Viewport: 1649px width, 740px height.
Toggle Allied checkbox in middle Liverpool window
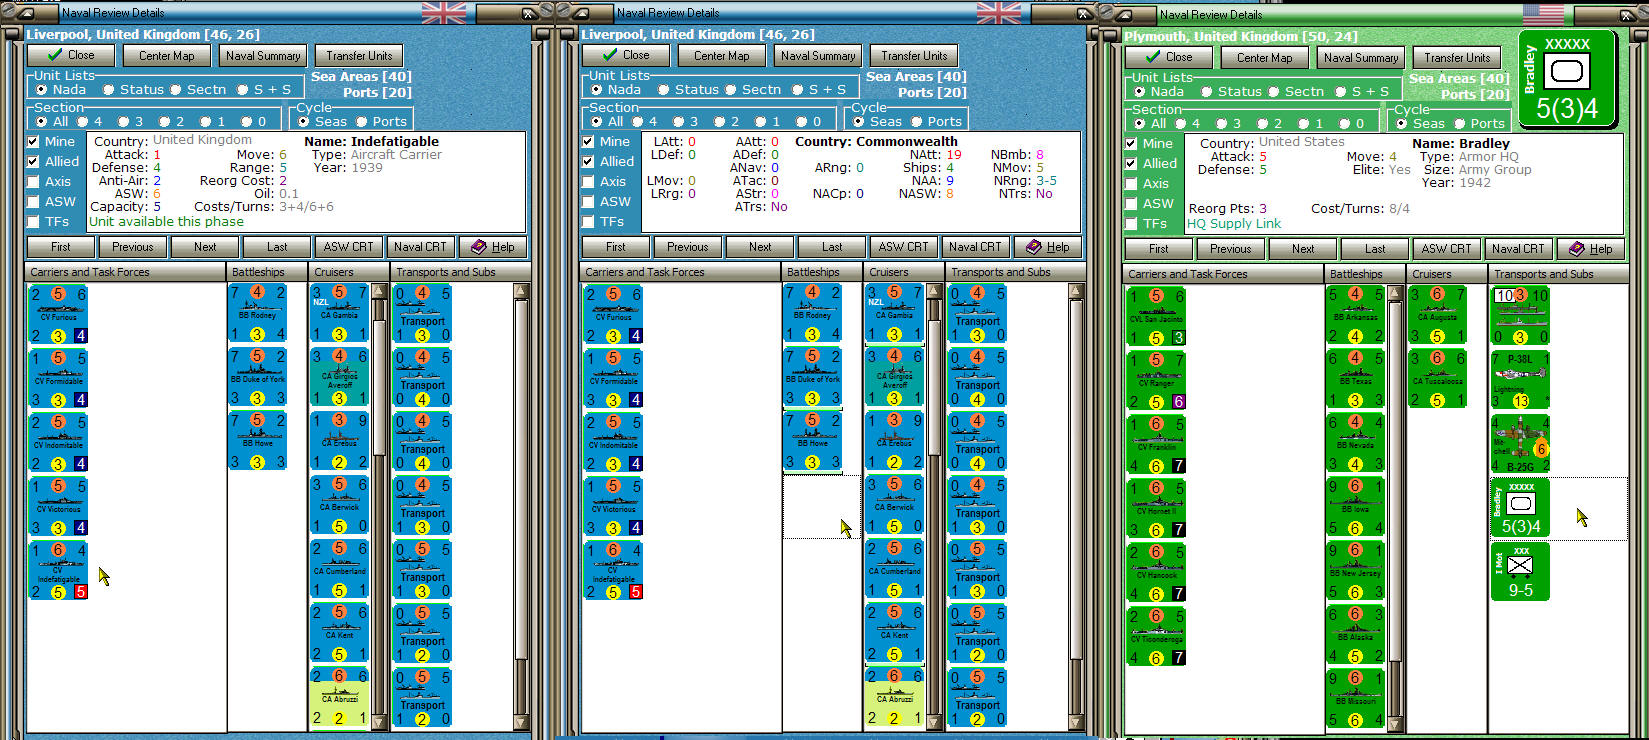coord(589,162)
